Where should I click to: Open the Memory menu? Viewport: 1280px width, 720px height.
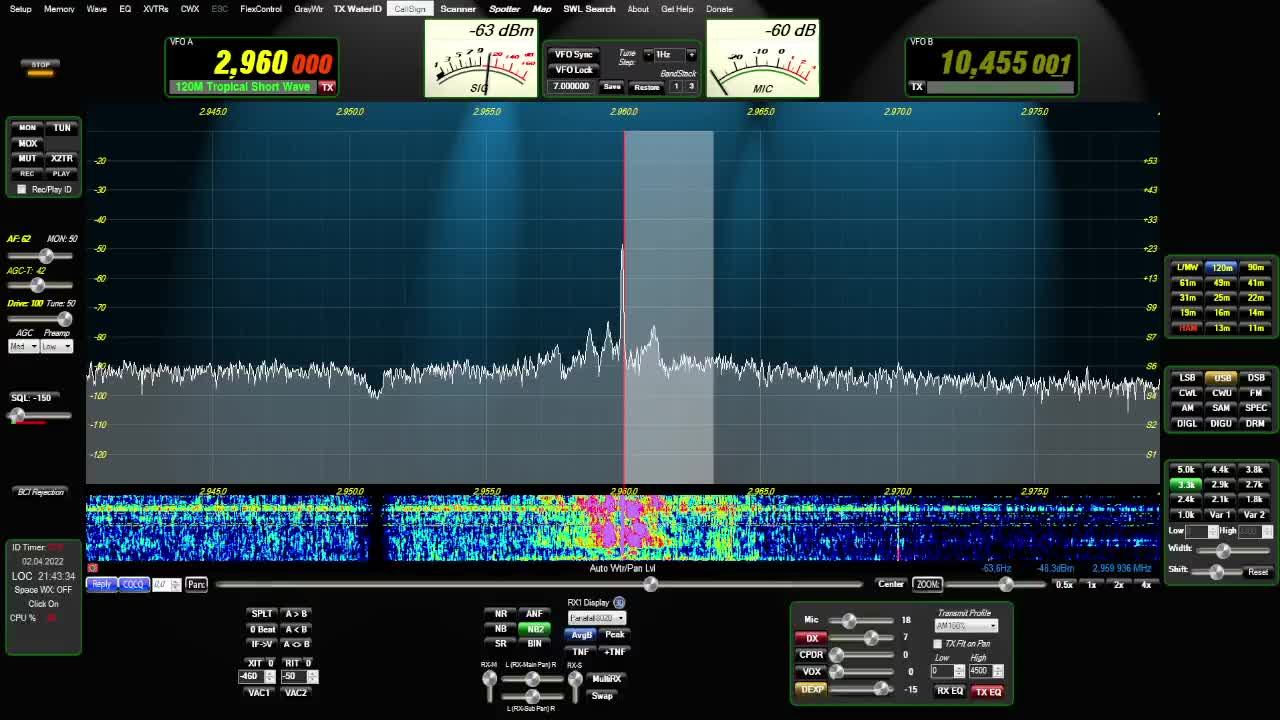click(x=59, y=9)
